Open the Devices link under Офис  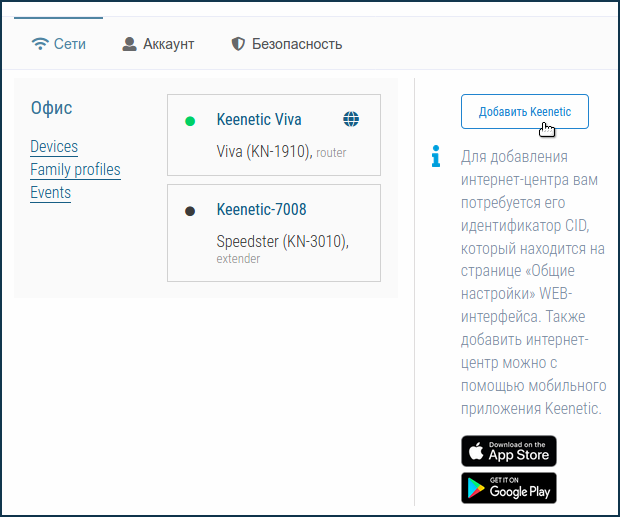[54, 147]
